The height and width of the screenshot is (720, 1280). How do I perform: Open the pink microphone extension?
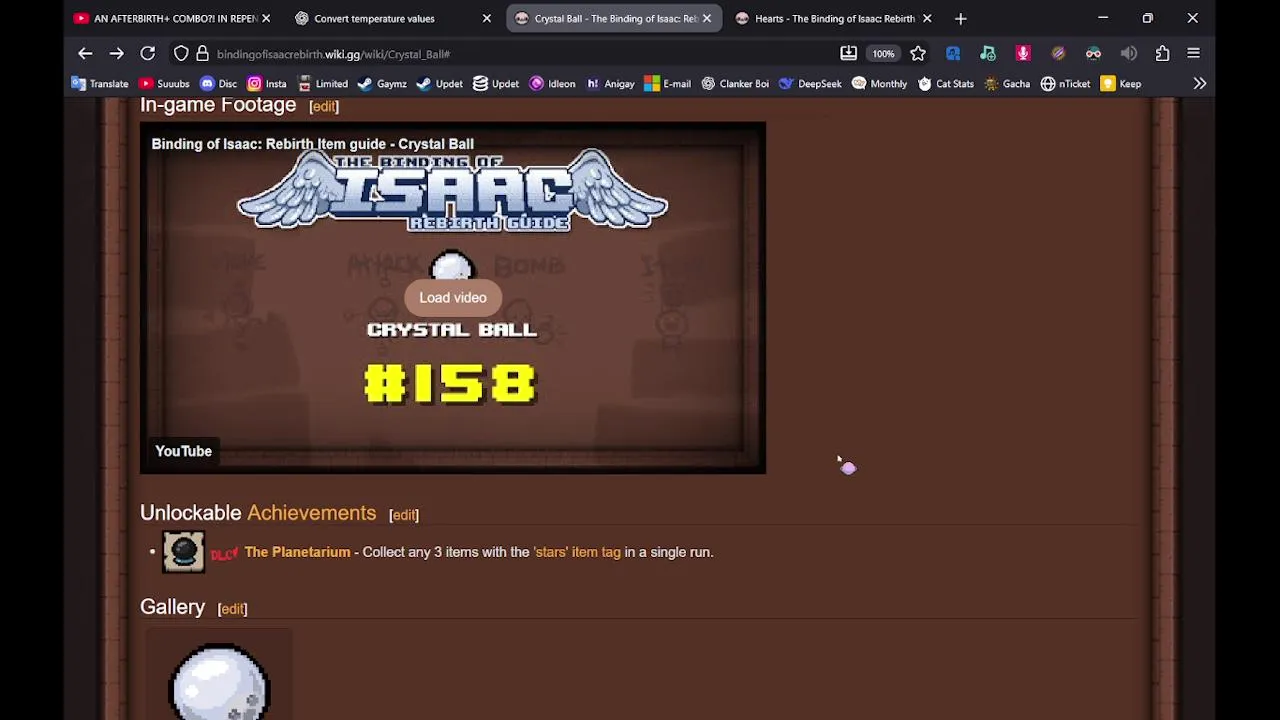pyautogui.click(x=1023, y=53)
